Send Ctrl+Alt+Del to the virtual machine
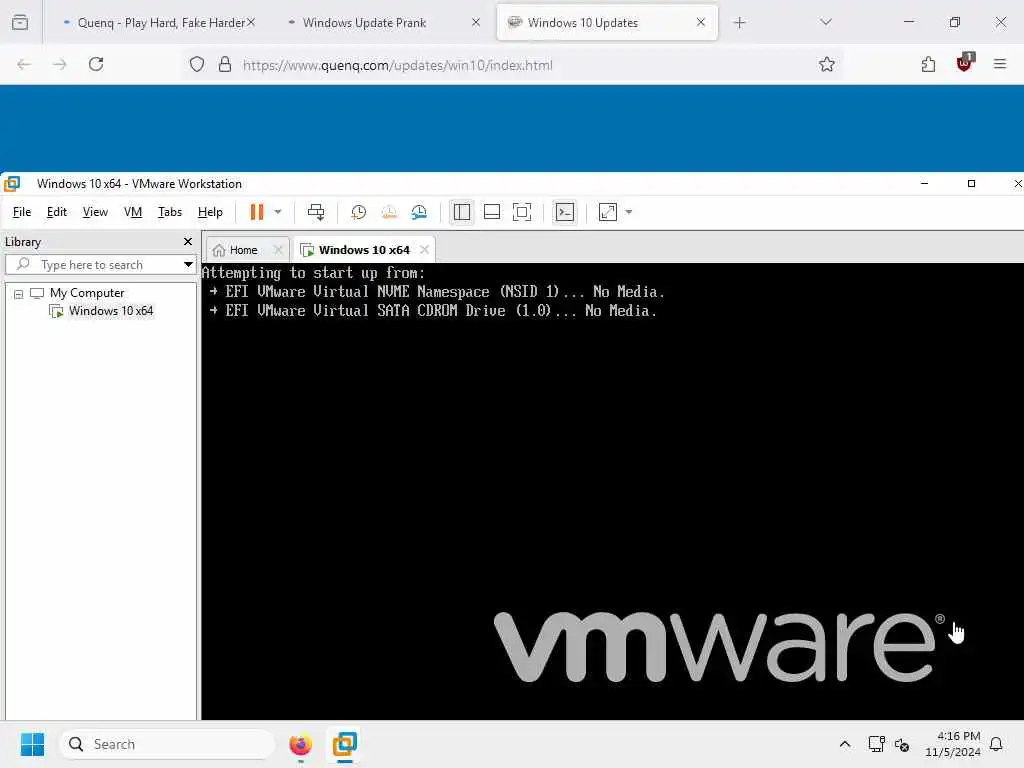 pos(315,212)
